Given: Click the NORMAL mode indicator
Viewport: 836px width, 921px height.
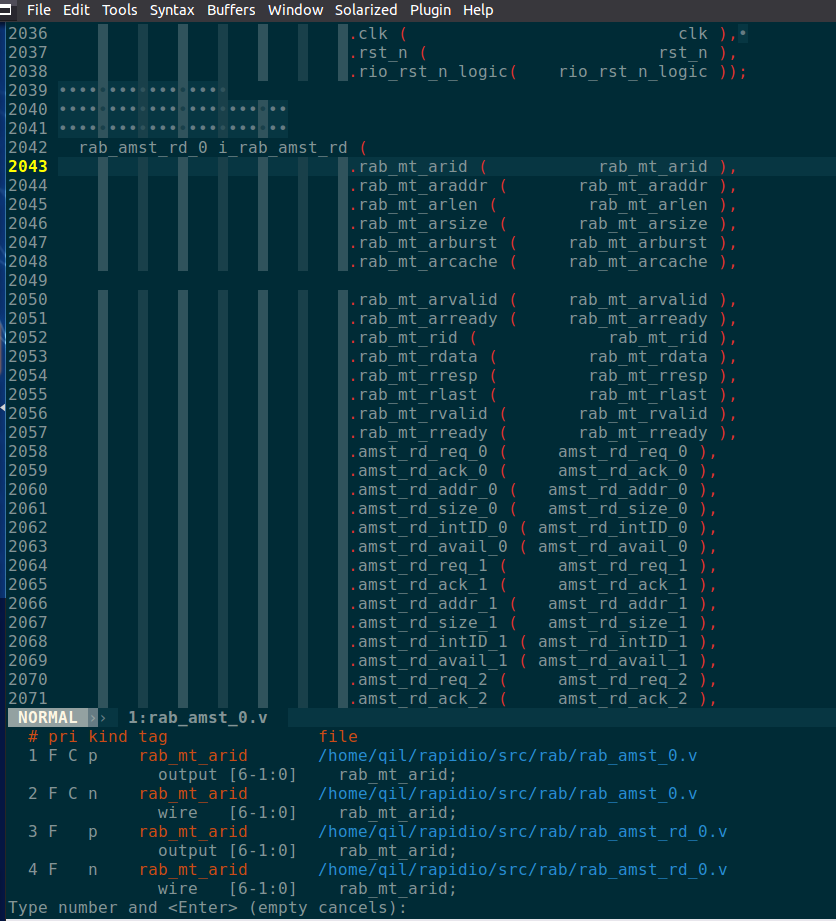Looking at the screenshot, I should 47,718.
